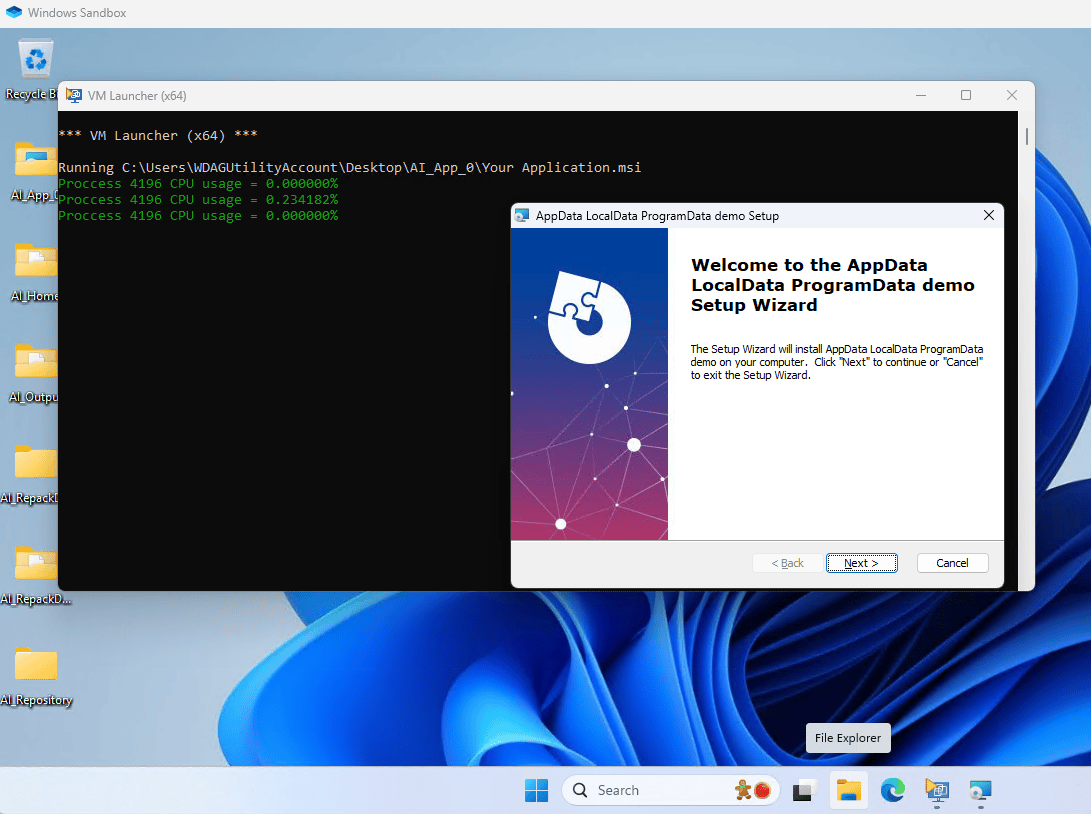1091x814 pixels.
Task: Open the Windows Start menu
Action: pos(536,790)
